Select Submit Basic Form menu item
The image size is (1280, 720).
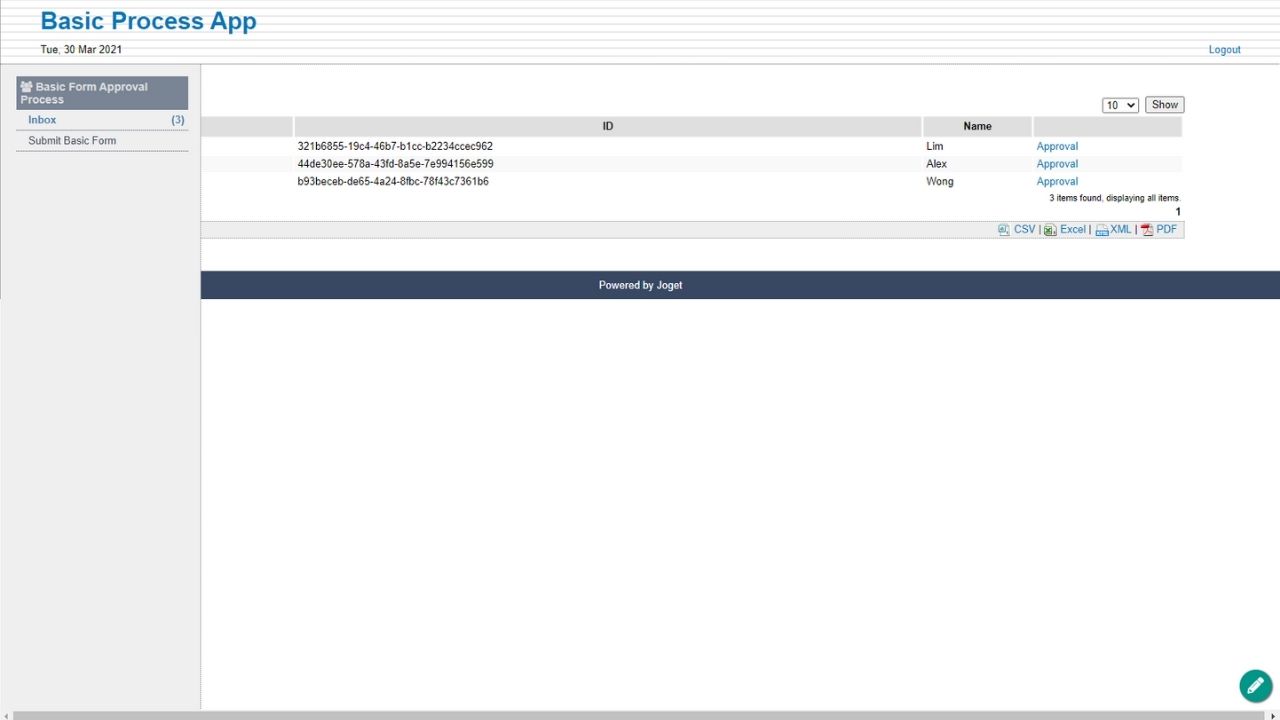tap(72, 141)
